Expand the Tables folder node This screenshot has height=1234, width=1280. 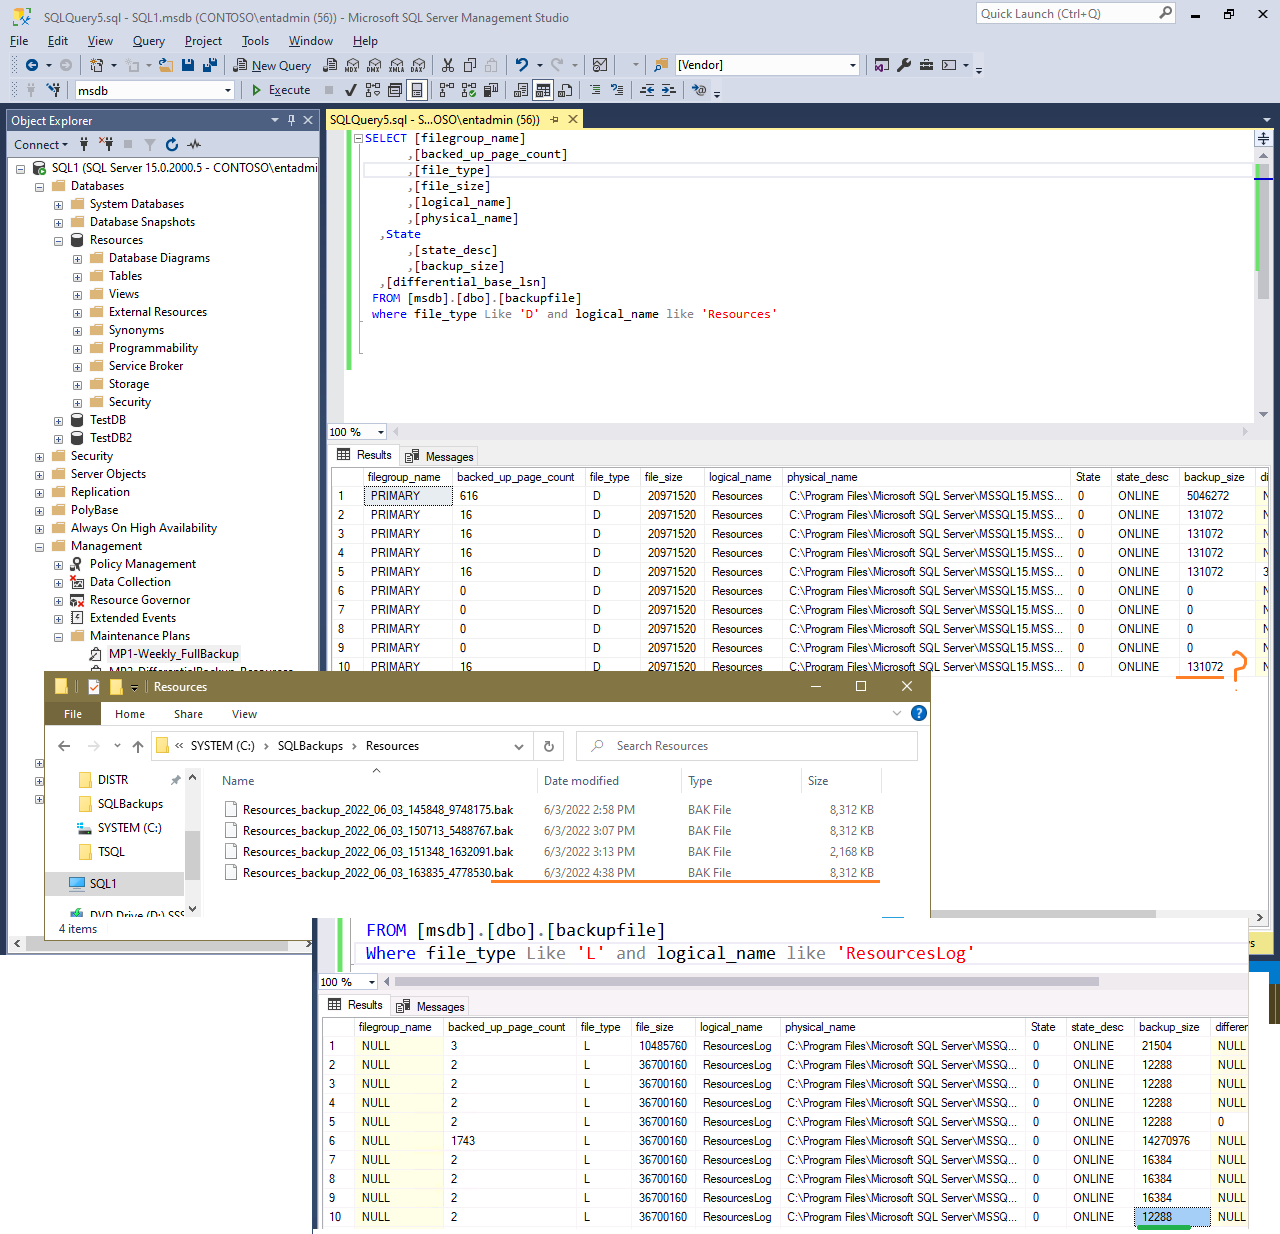[x=77, y=277]
